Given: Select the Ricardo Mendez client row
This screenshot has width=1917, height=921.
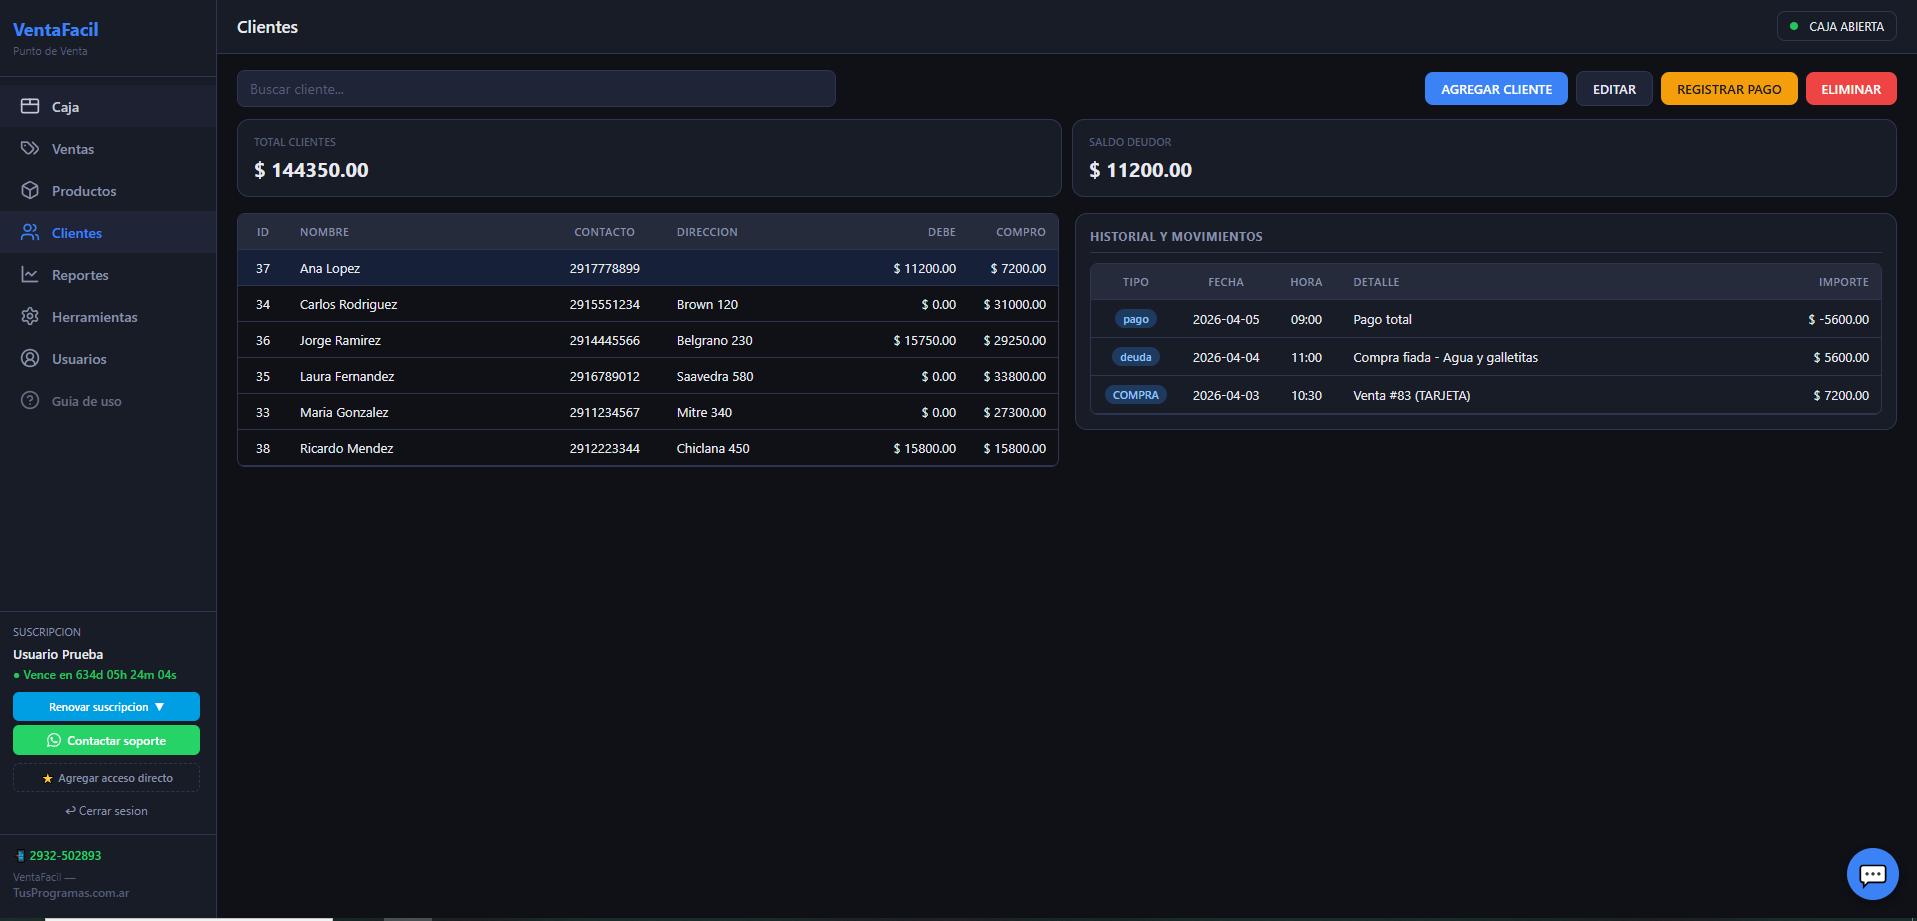Looking at the screenshot, I should click(x=647, y=448).
